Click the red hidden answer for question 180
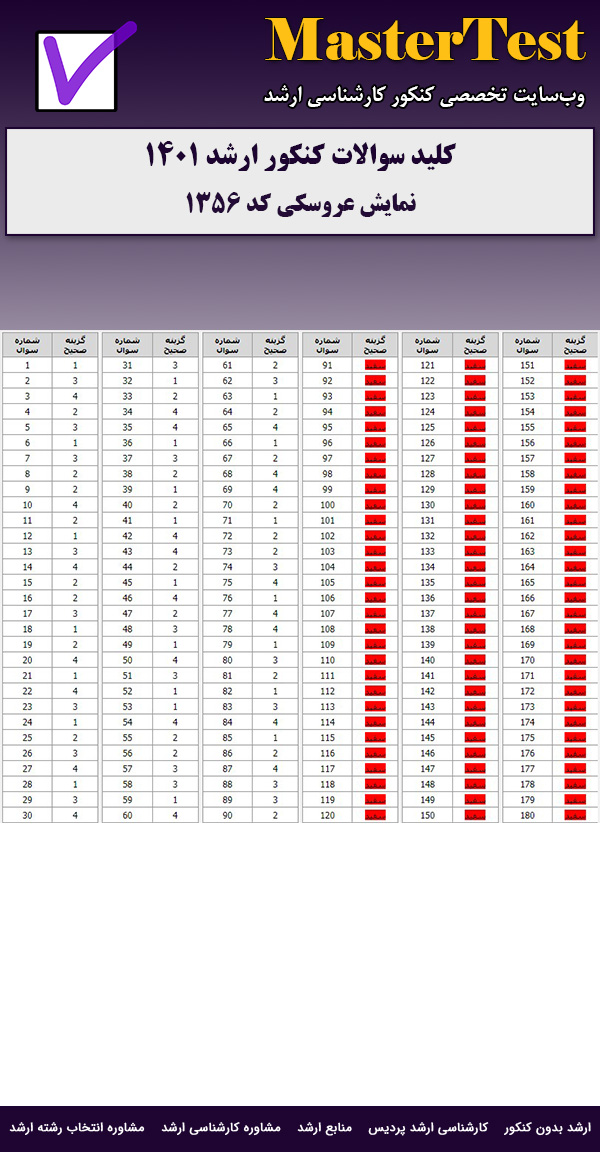The image size is (600, 1152). pyautogui.click(x=575, y=815)
